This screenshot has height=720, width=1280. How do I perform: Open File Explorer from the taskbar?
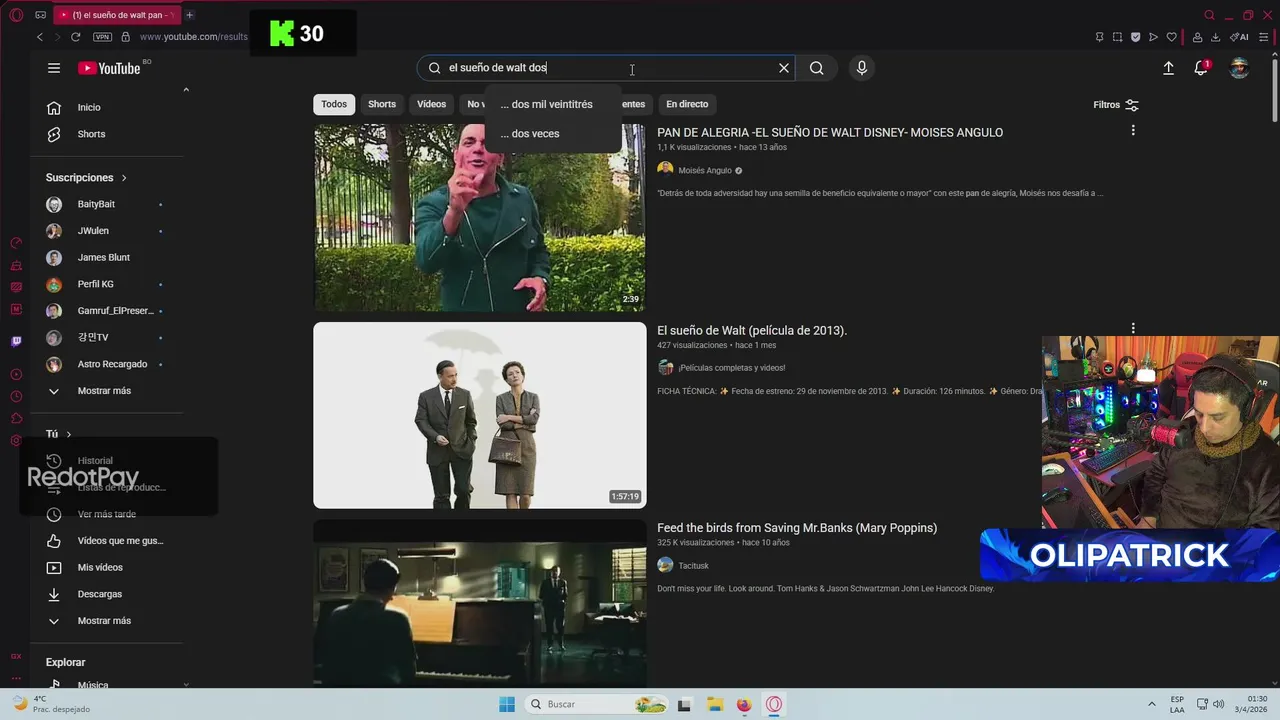click(x=714, y=704)
